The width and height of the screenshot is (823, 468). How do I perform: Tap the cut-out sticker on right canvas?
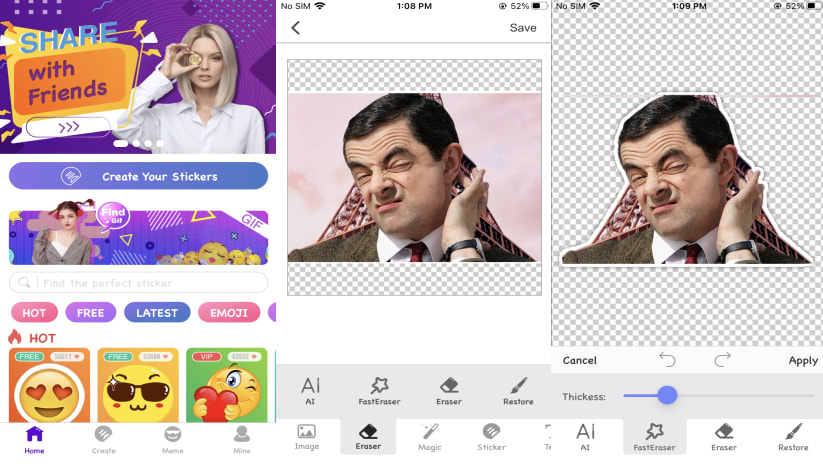pyautogui.click(x=687, y=179)
